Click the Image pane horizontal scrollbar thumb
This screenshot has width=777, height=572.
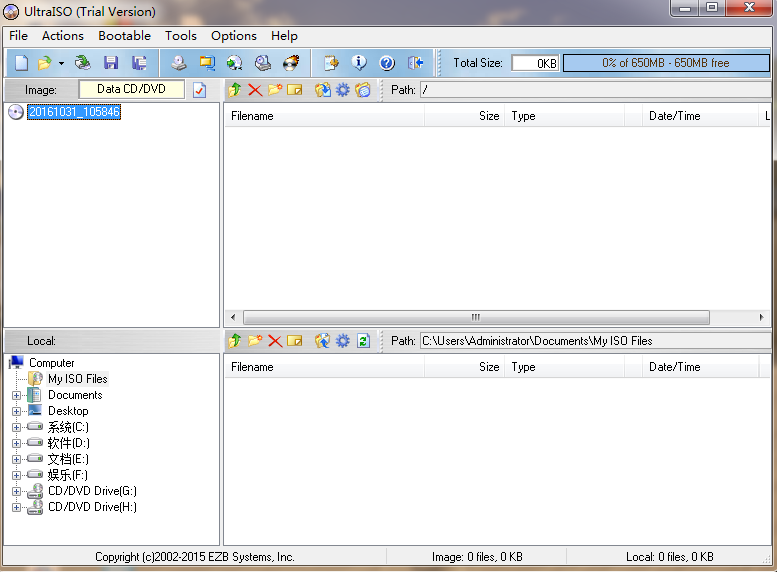476,317
